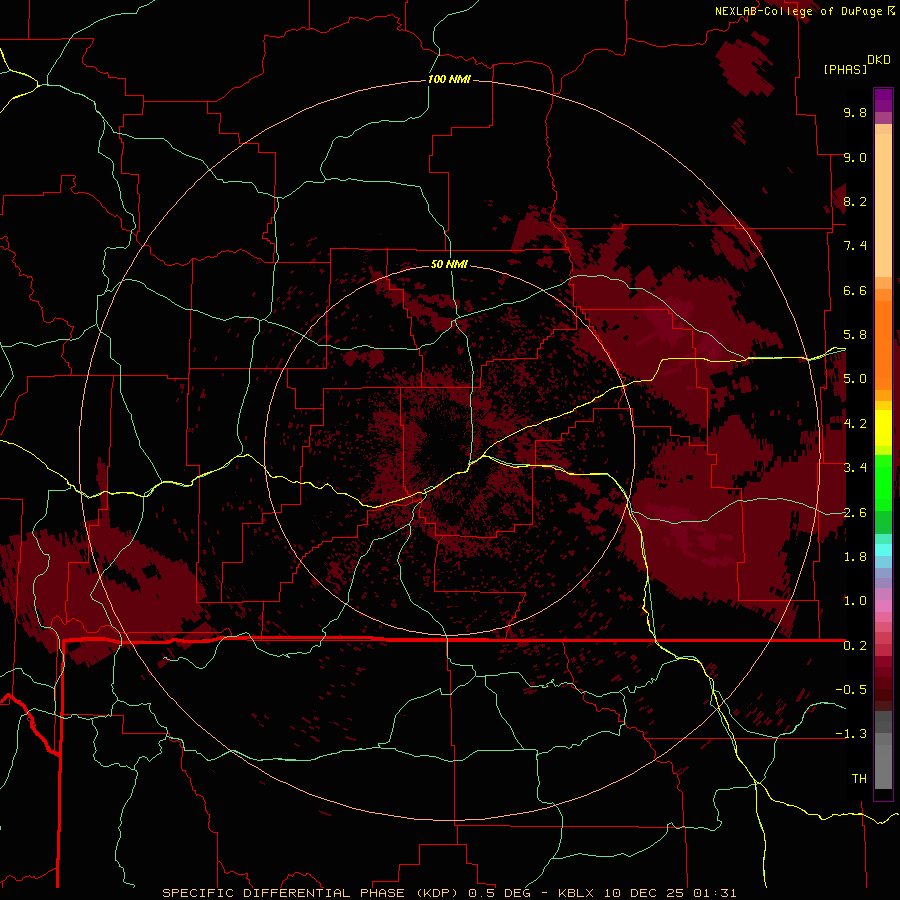
Task: Click the 50 NMI range ring label
Action: (x=449, y=264)
